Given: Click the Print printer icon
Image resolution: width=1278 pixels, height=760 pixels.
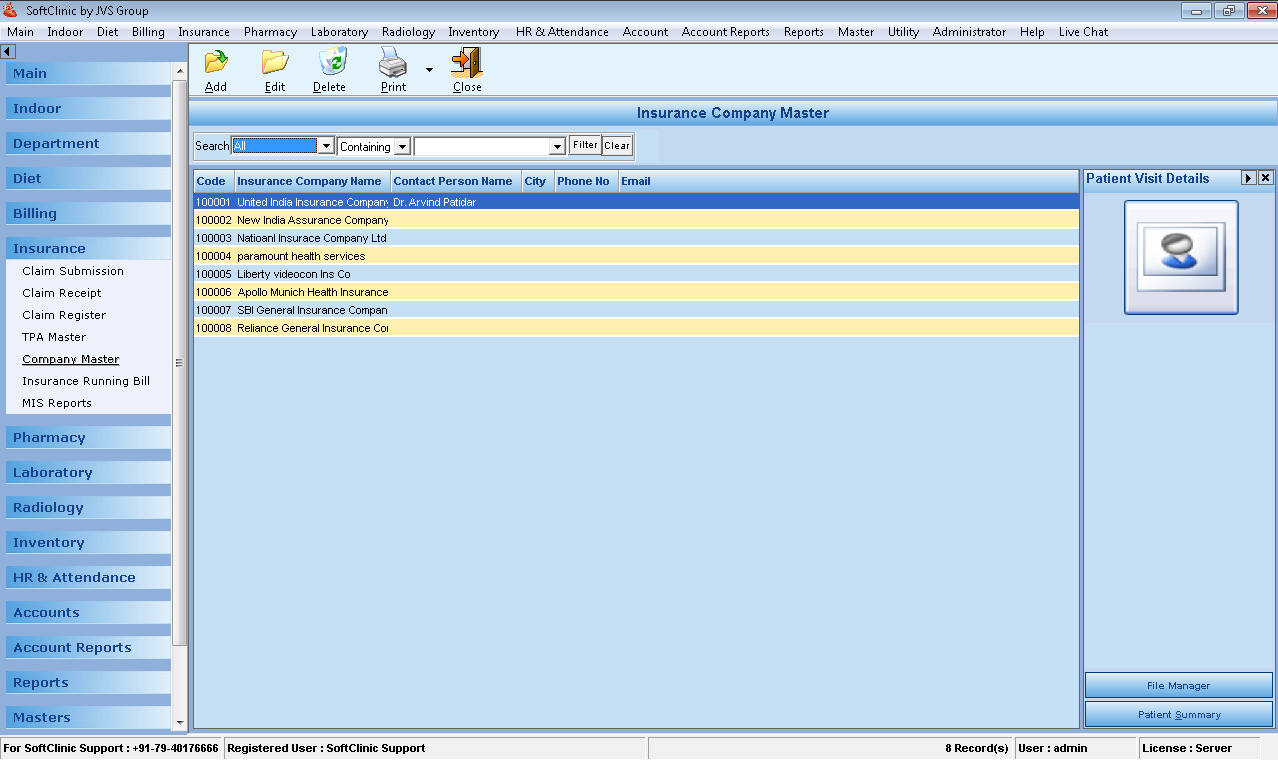Looking at the screenshot, I should 392,63.
